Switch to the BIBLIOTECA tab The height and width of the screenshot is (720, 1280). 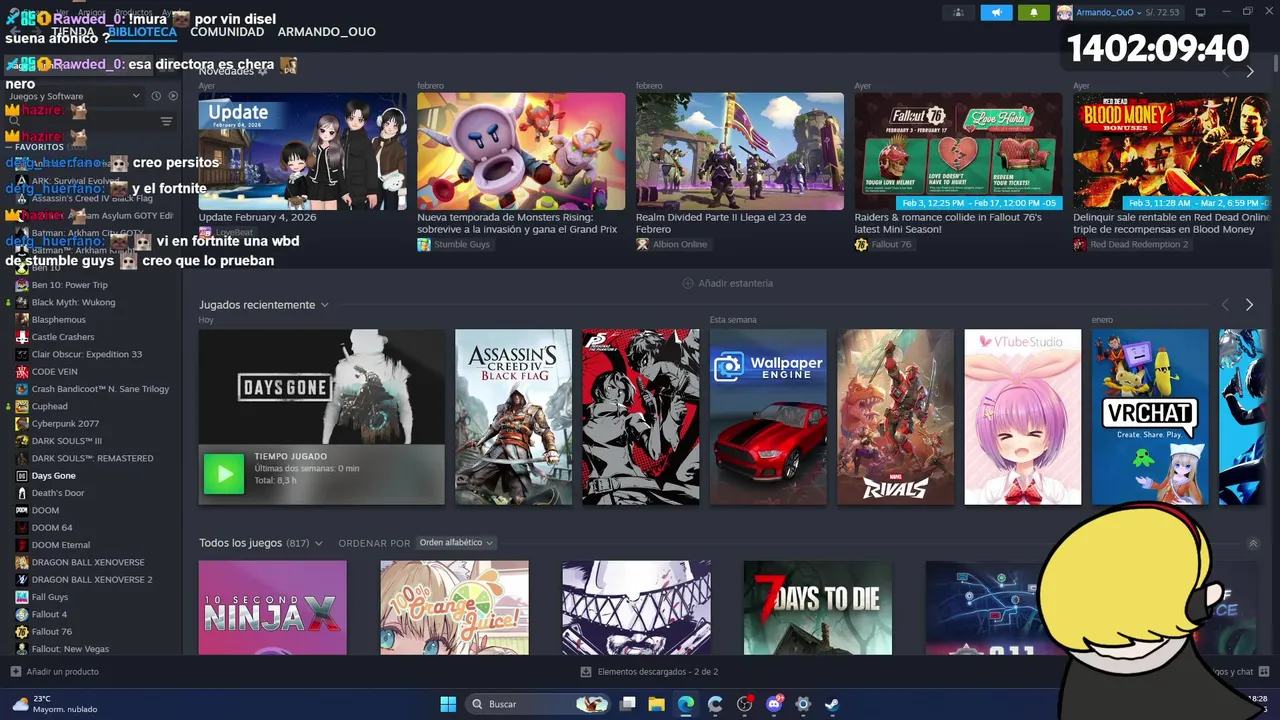coord(142,32)
